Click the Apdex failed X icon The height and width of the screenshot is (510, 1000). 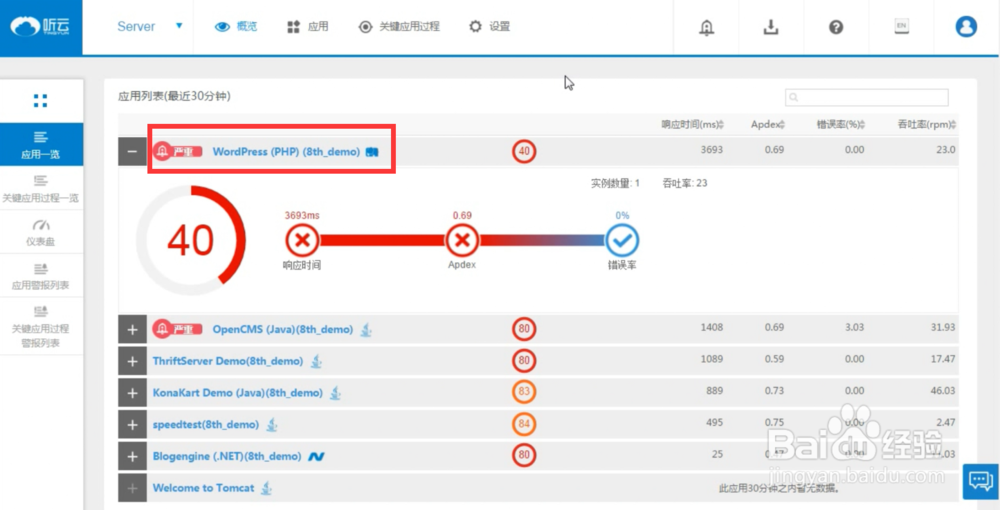462,240
